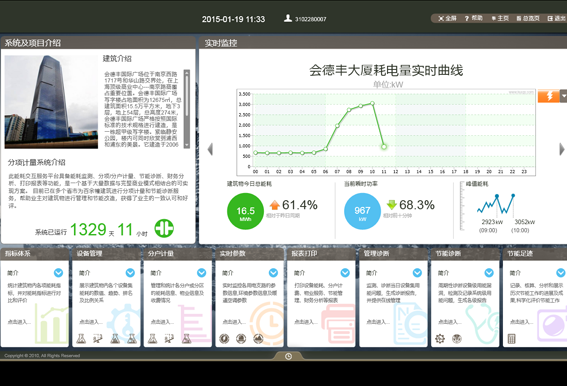Show previous chart with left arrow

coord(210,149)
